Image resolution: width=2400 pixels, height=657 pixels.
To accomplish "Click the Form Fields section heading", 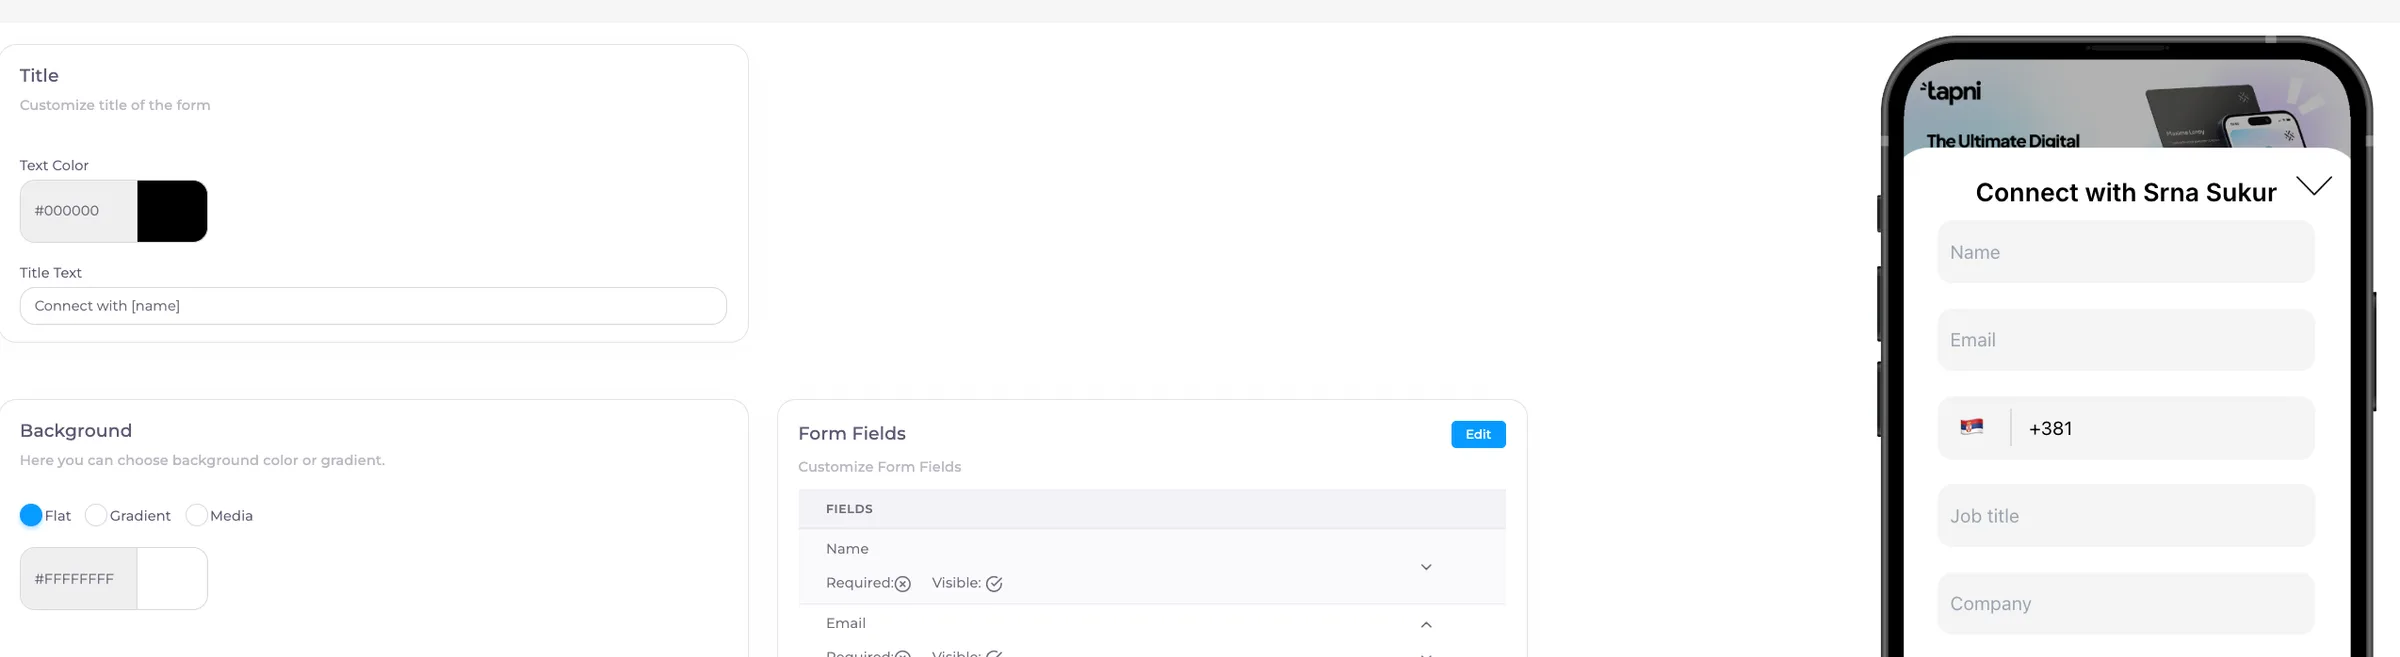I will (x=852, y=434).
